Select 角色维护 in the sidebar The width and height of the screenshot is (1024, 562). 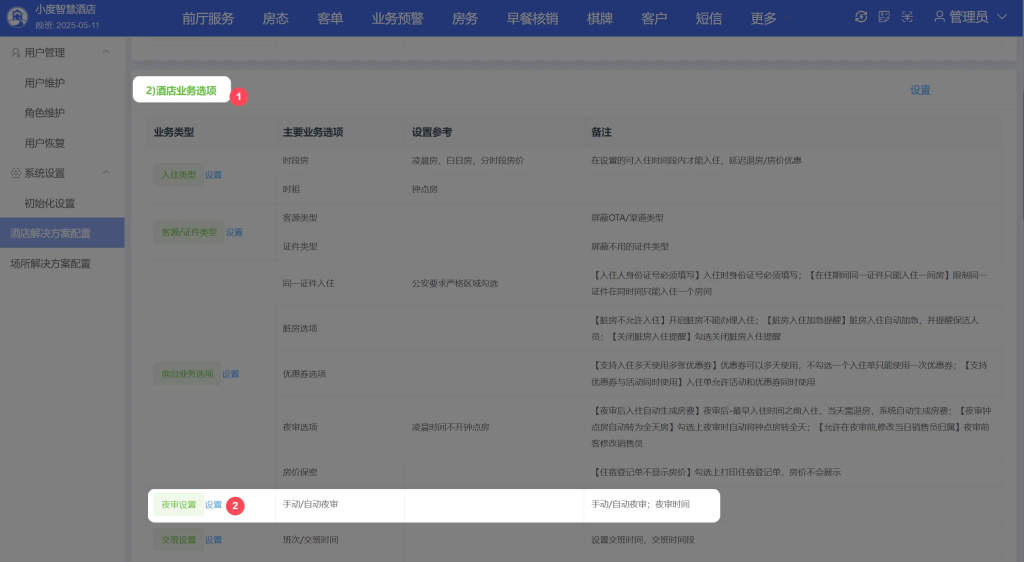45,113
